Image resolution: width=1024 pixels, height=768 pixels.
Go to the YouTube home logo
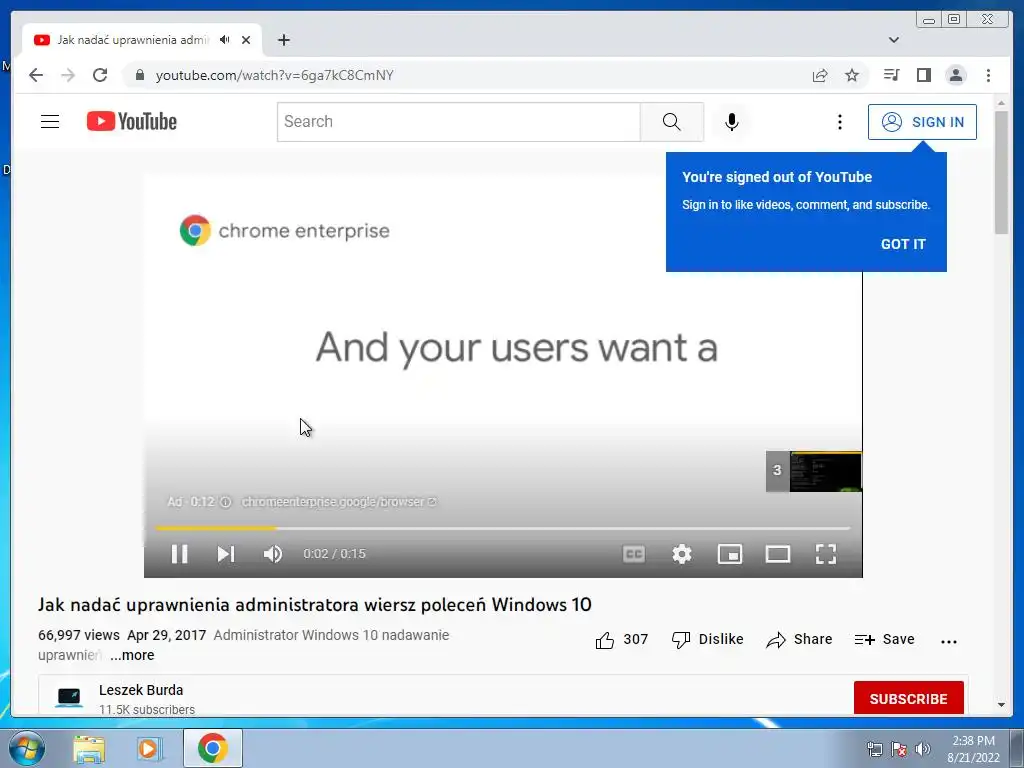(x=131, y=121)
